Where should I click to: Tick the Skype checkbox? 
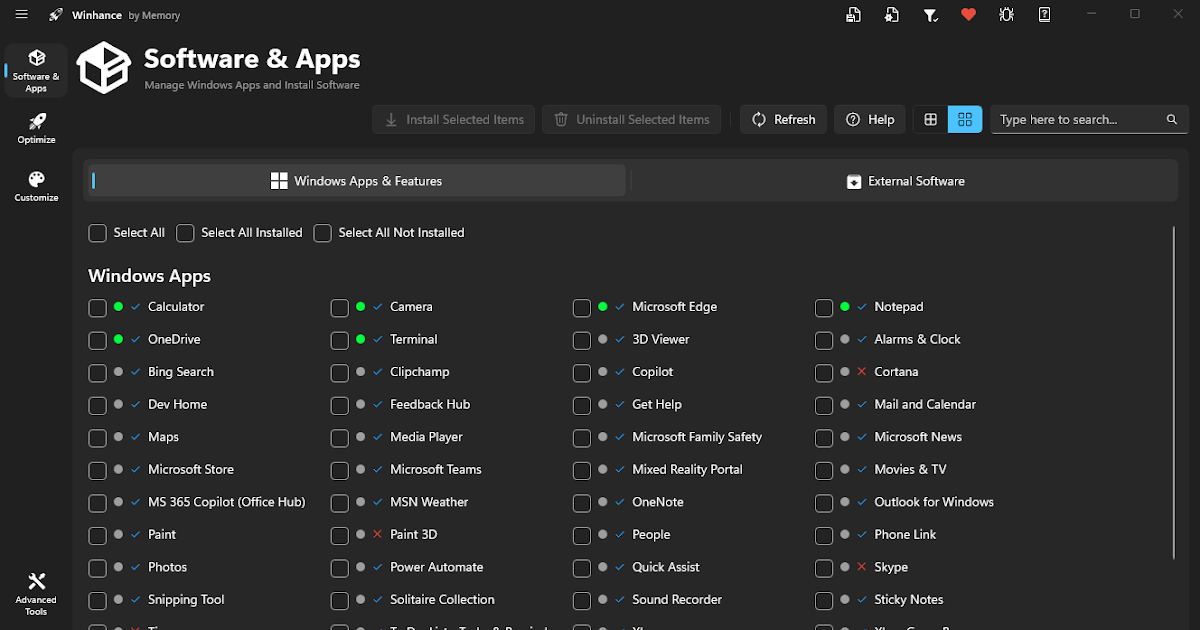[x=824, y=568]
